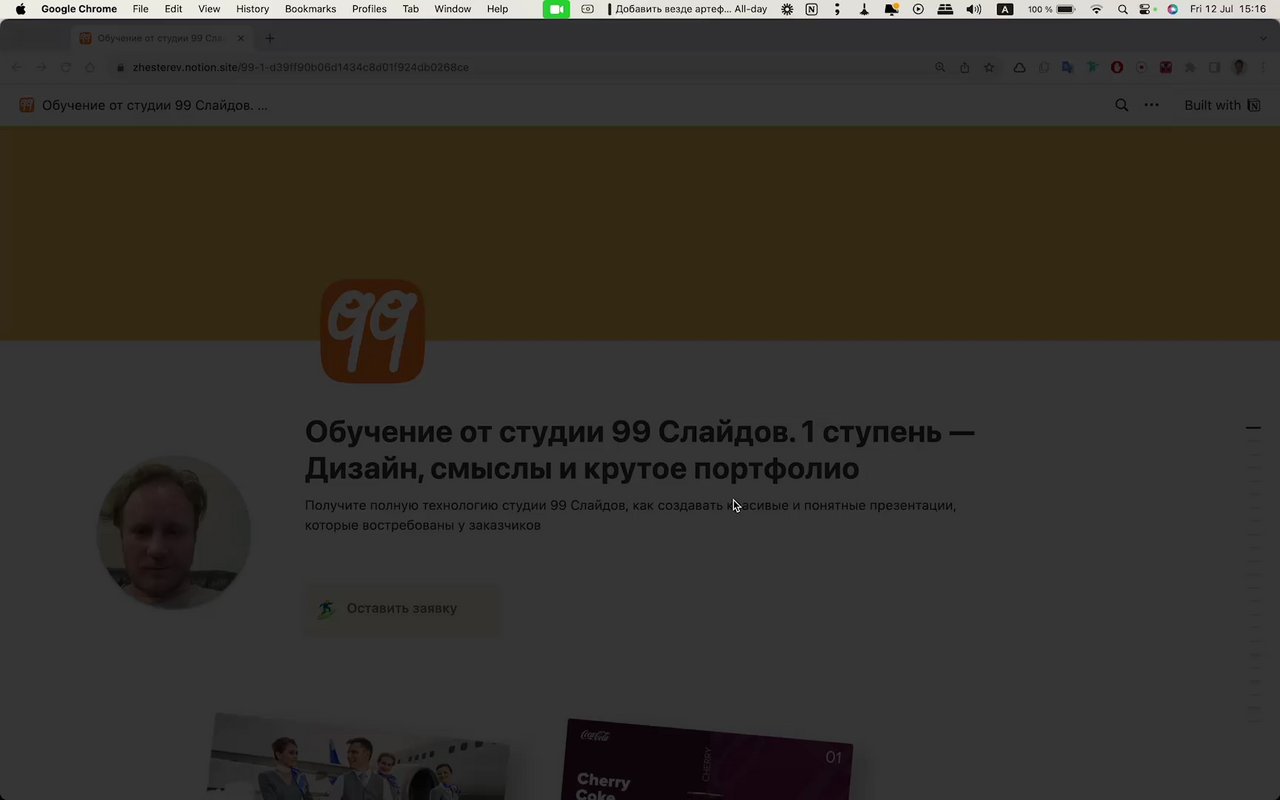This screenshot has height=800, width=1280.
Task: Close the Обучение от студии browser tab
Action: [241, 38]
